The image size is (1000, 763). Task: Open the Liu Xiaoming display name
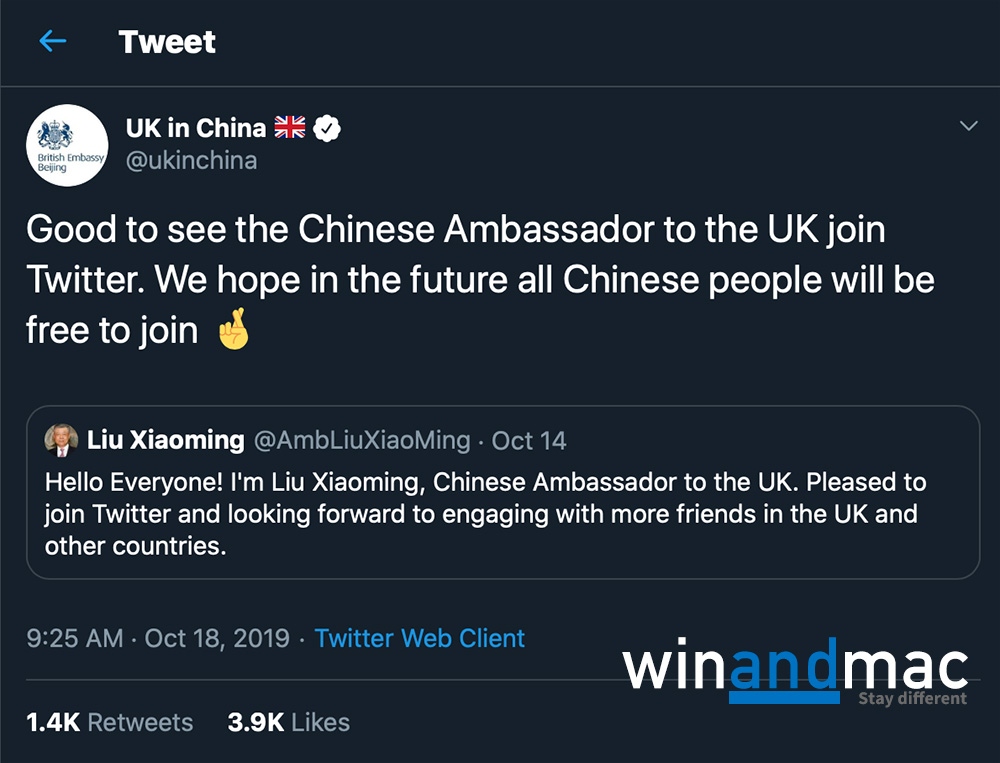coord(166,440)
